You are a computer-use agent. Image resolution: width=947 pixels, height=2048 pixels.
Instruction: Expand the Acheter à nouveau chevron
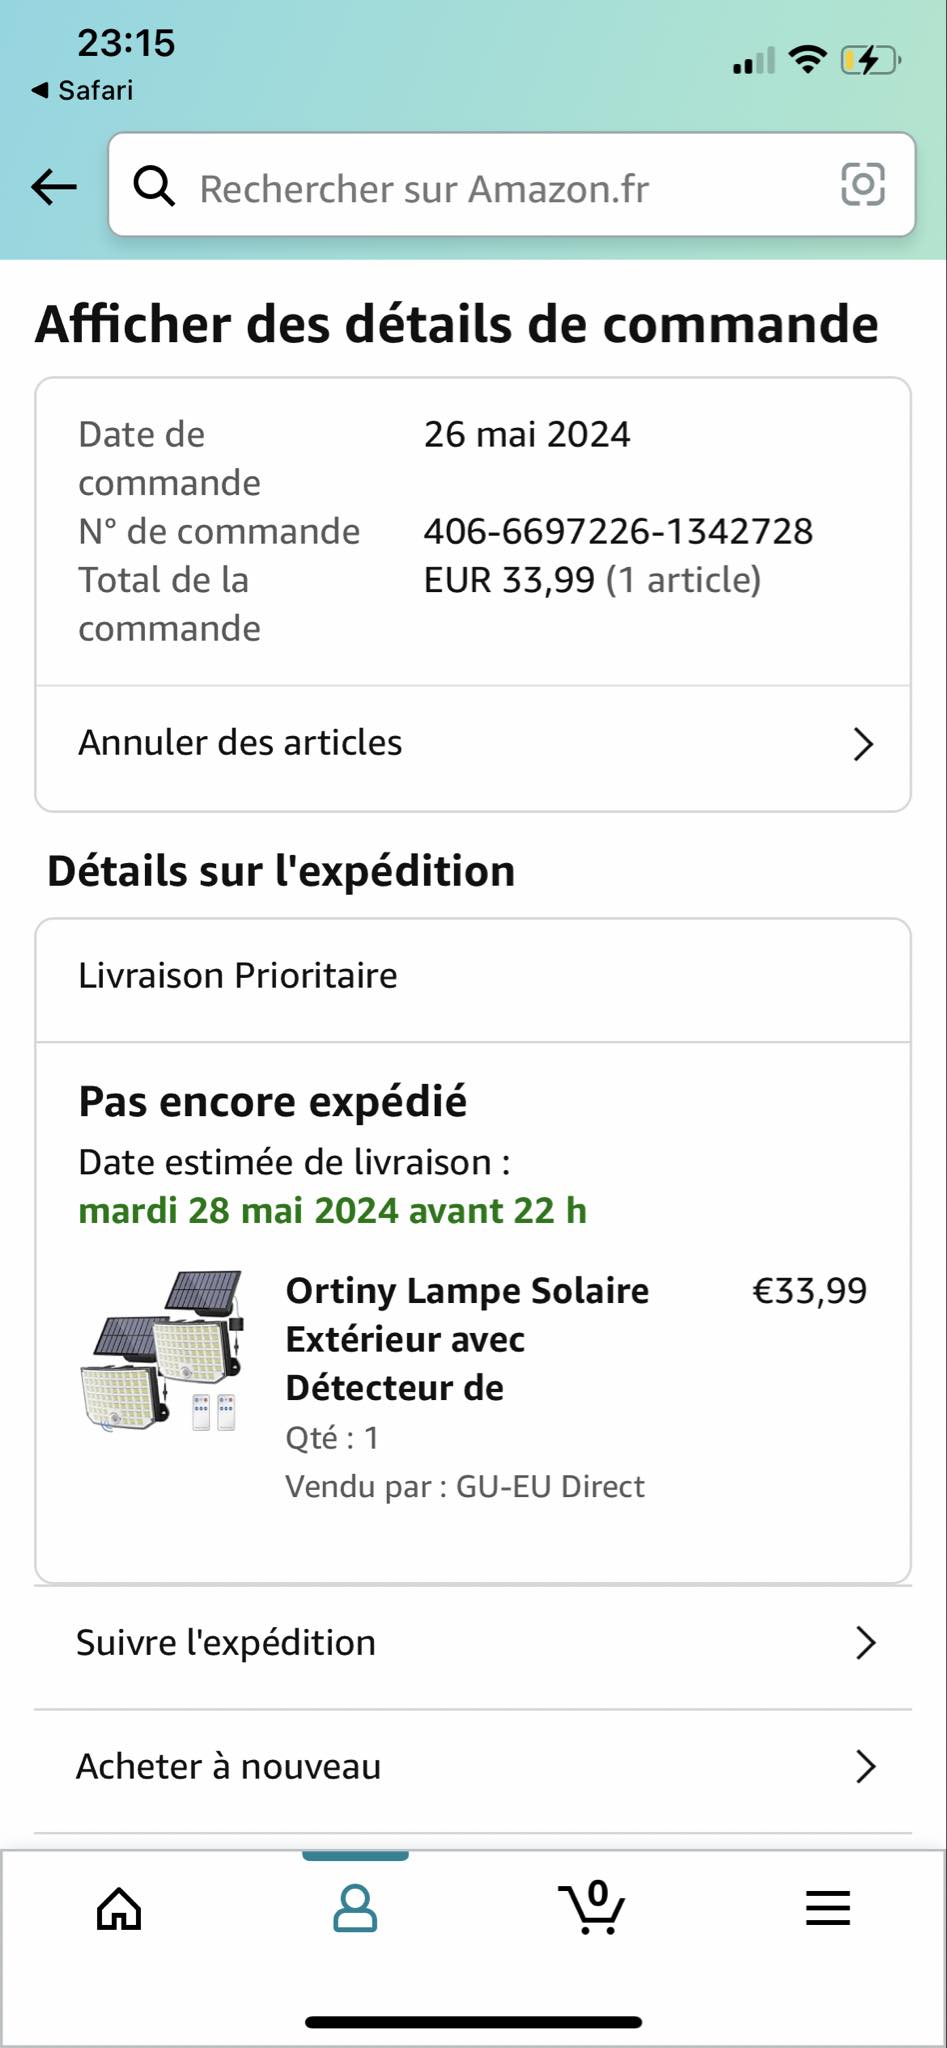865,1767
